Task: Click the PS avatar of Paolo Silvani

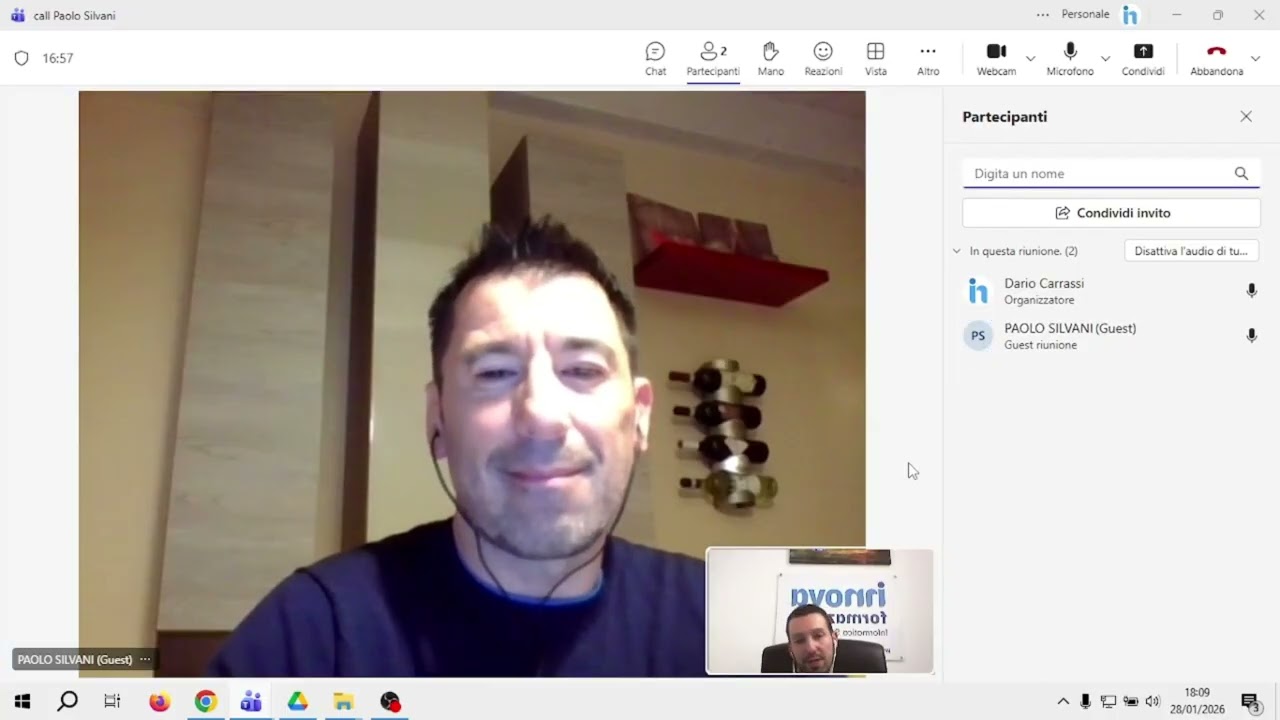Action: [x=978, y=336]
